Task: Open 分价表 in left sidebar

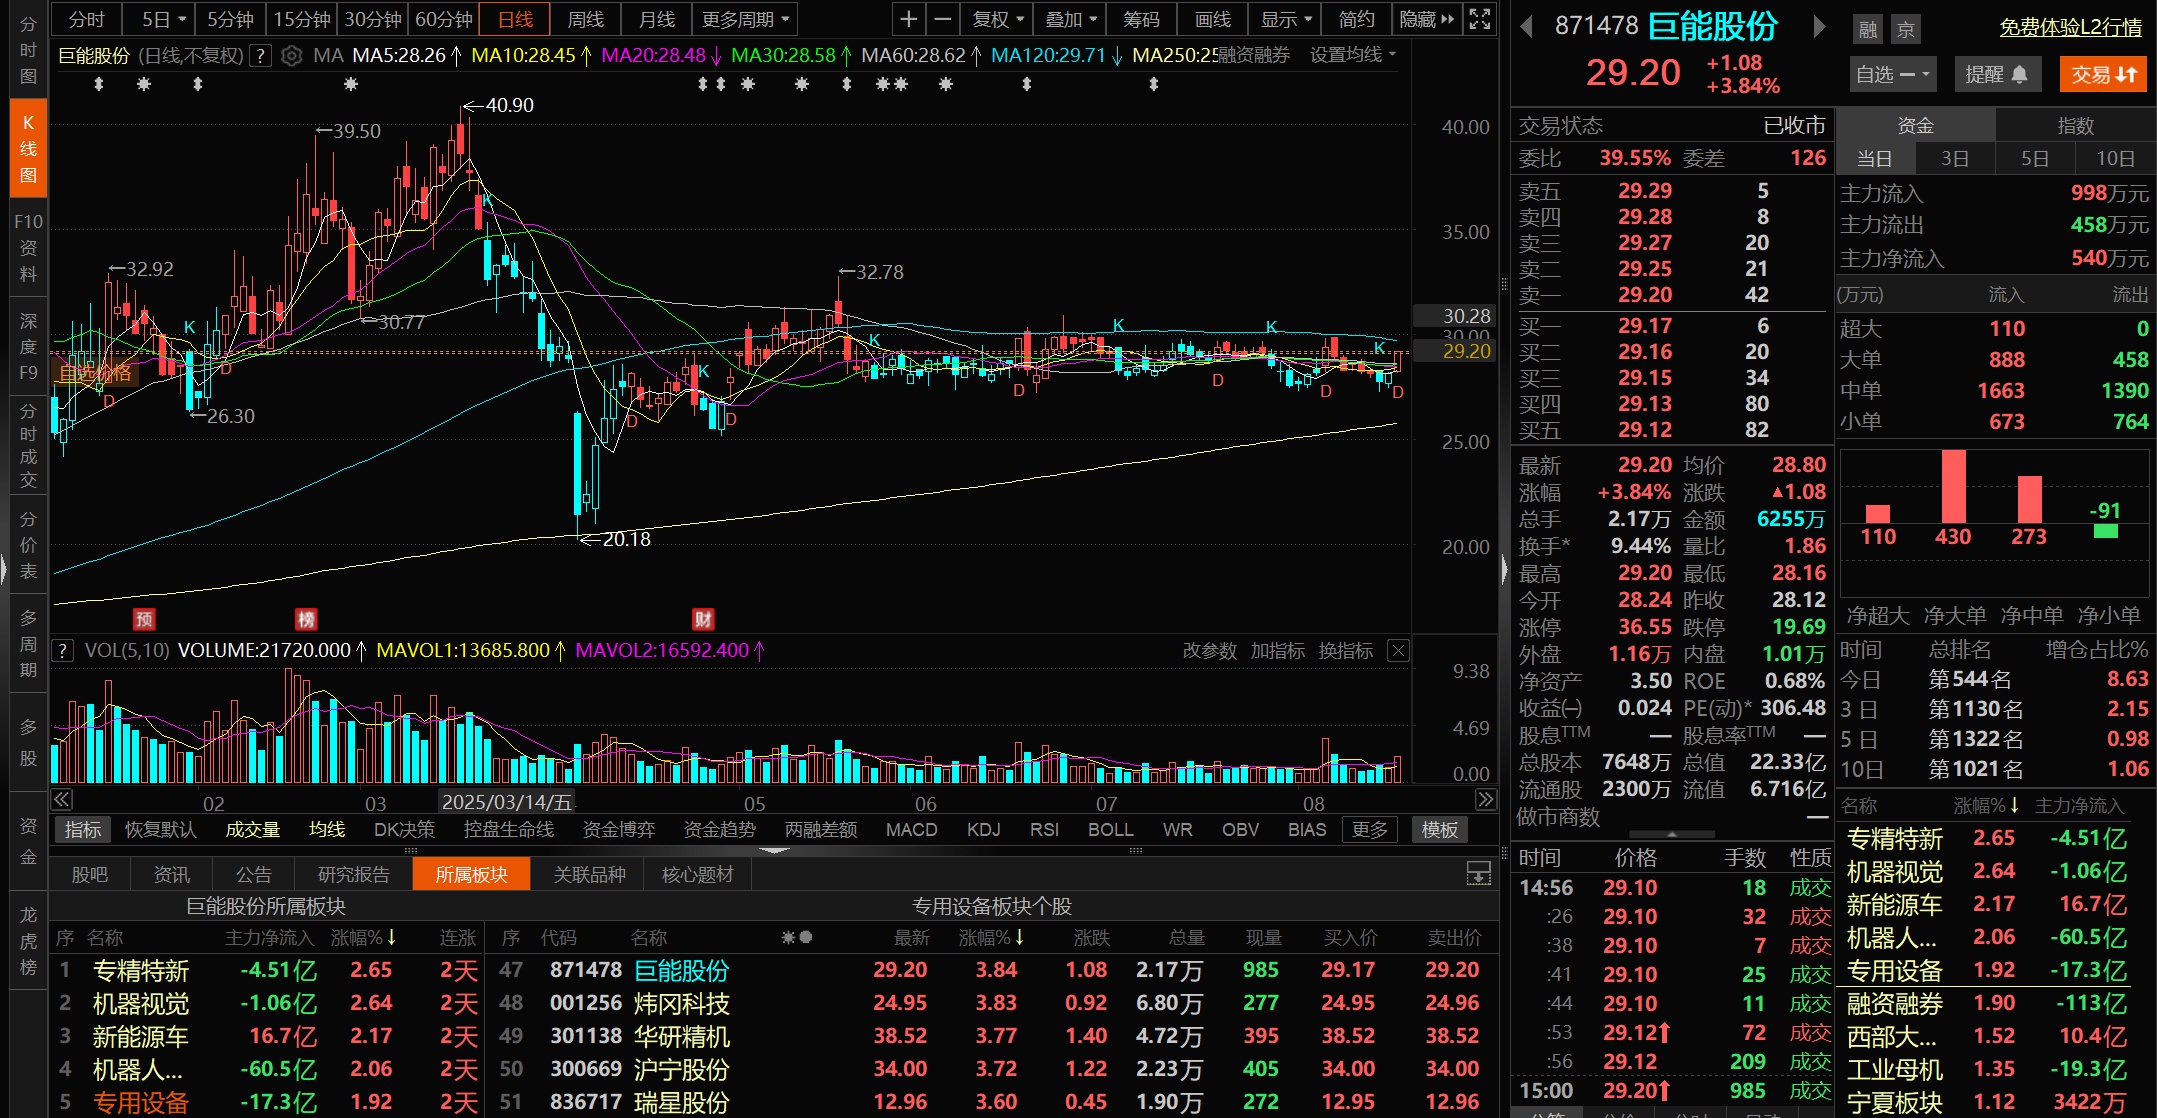Action: (28, 545)
